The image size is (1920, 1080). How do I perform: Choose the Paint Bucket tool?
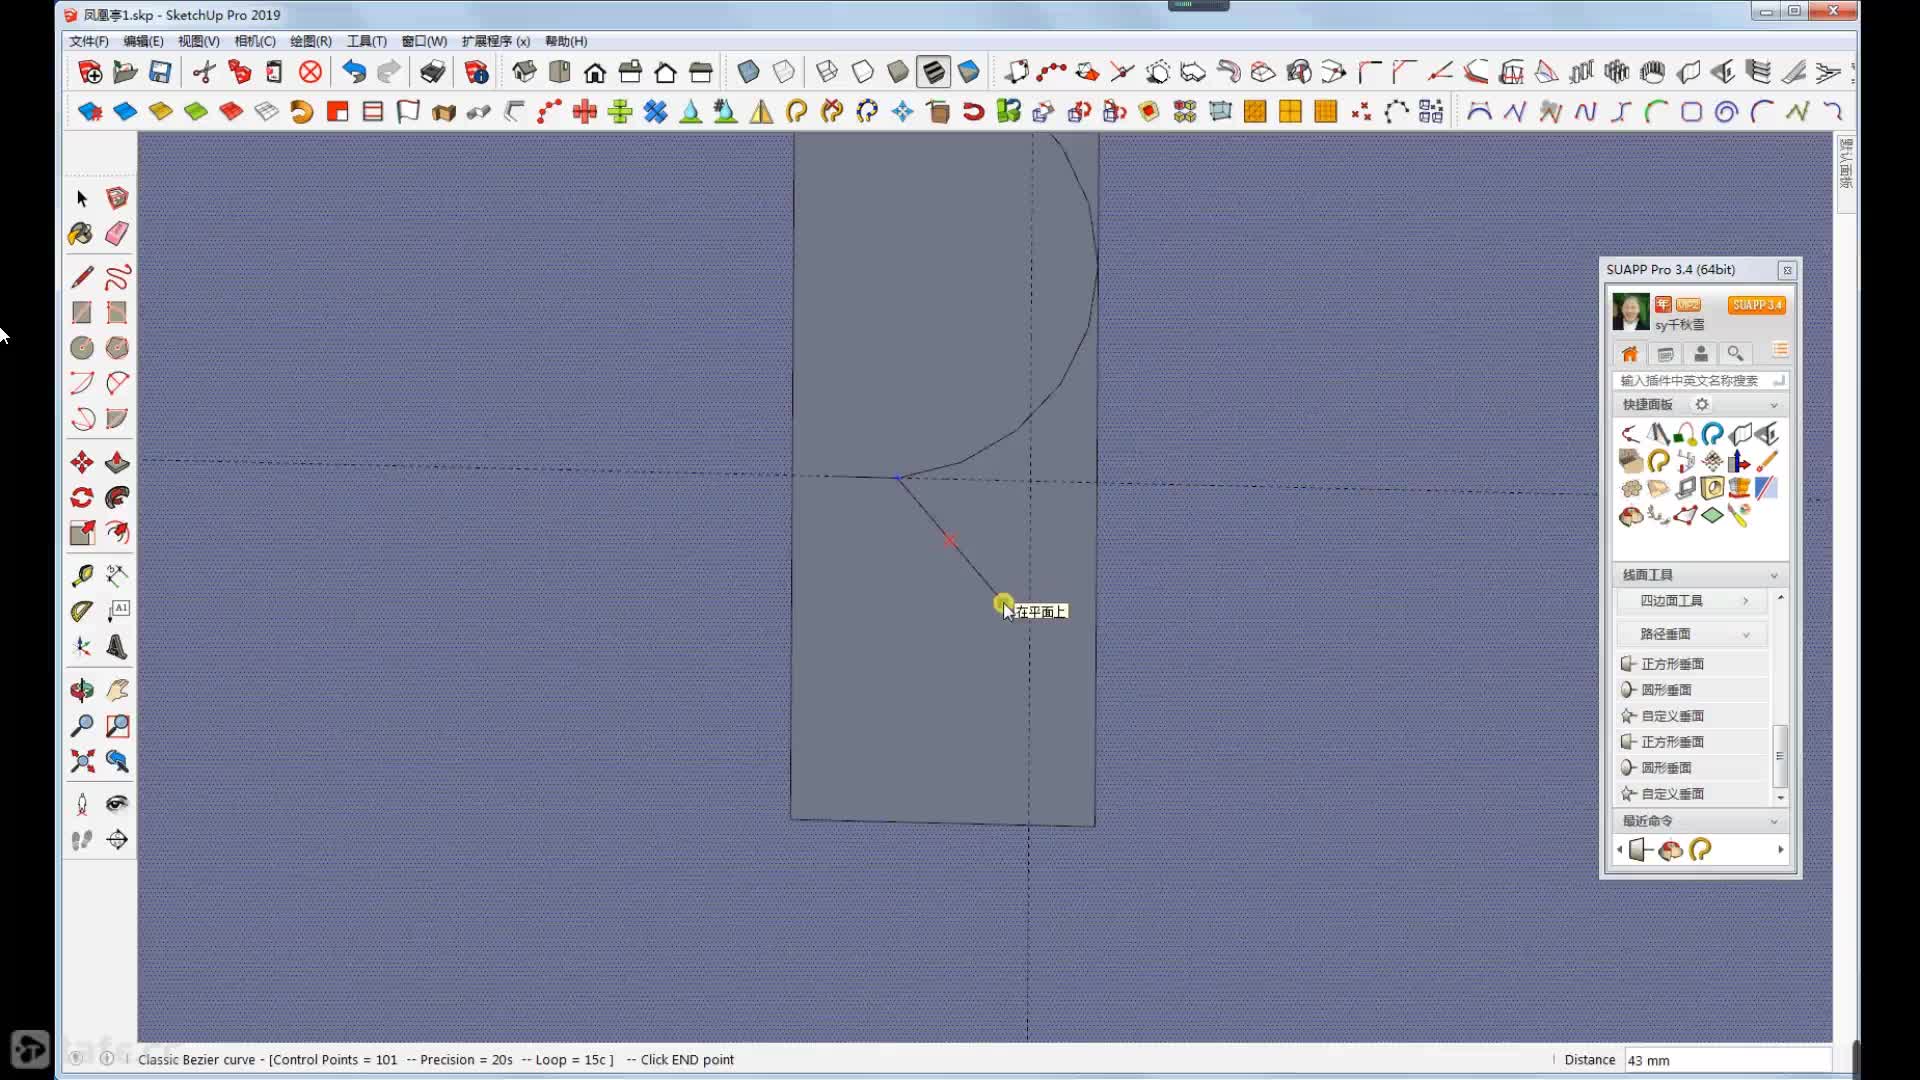coord(82,234)
